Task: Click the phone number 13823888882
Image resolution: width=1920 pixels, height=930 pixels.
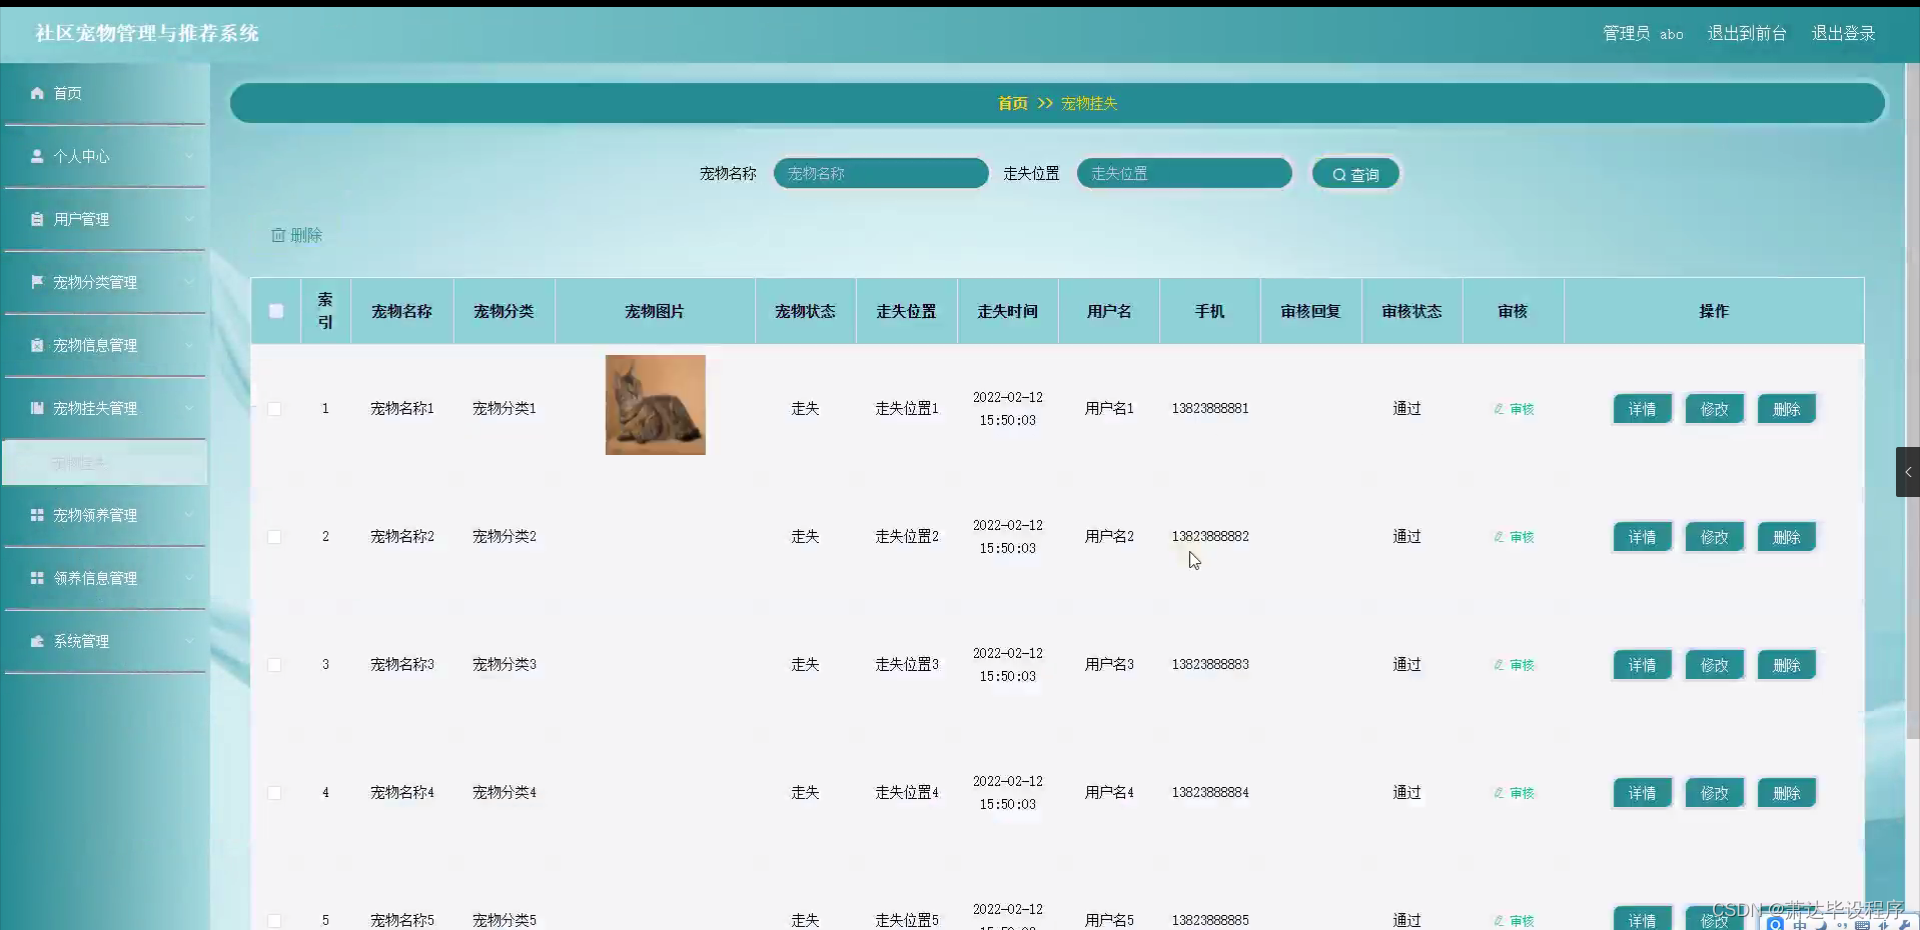Action: click(x=1210, y=536)
